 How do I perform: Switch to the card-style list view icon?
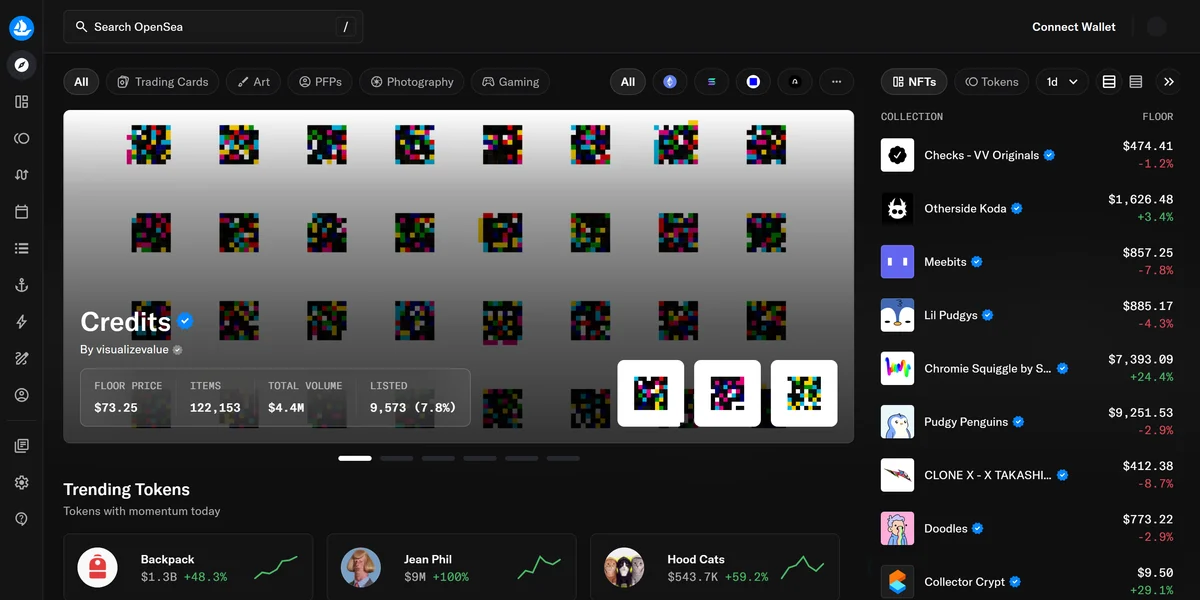1109,82
